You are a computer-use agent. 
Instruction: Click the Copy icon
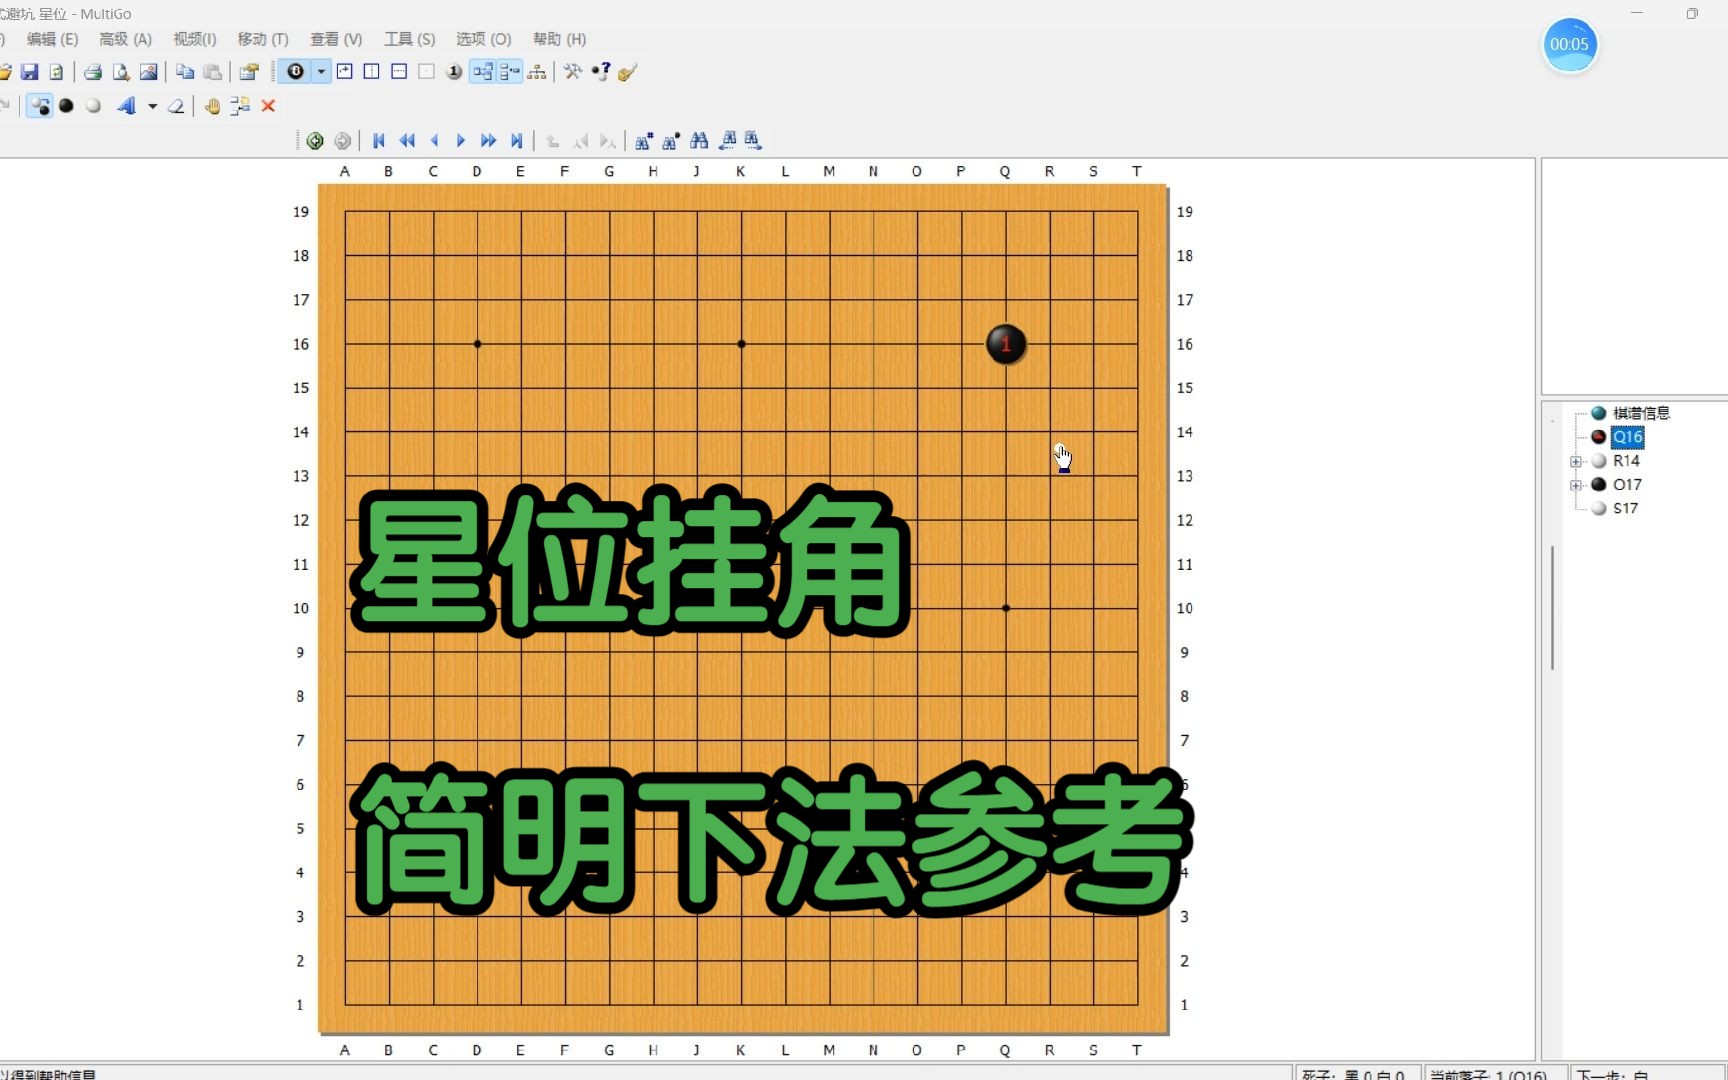[185, 72]
